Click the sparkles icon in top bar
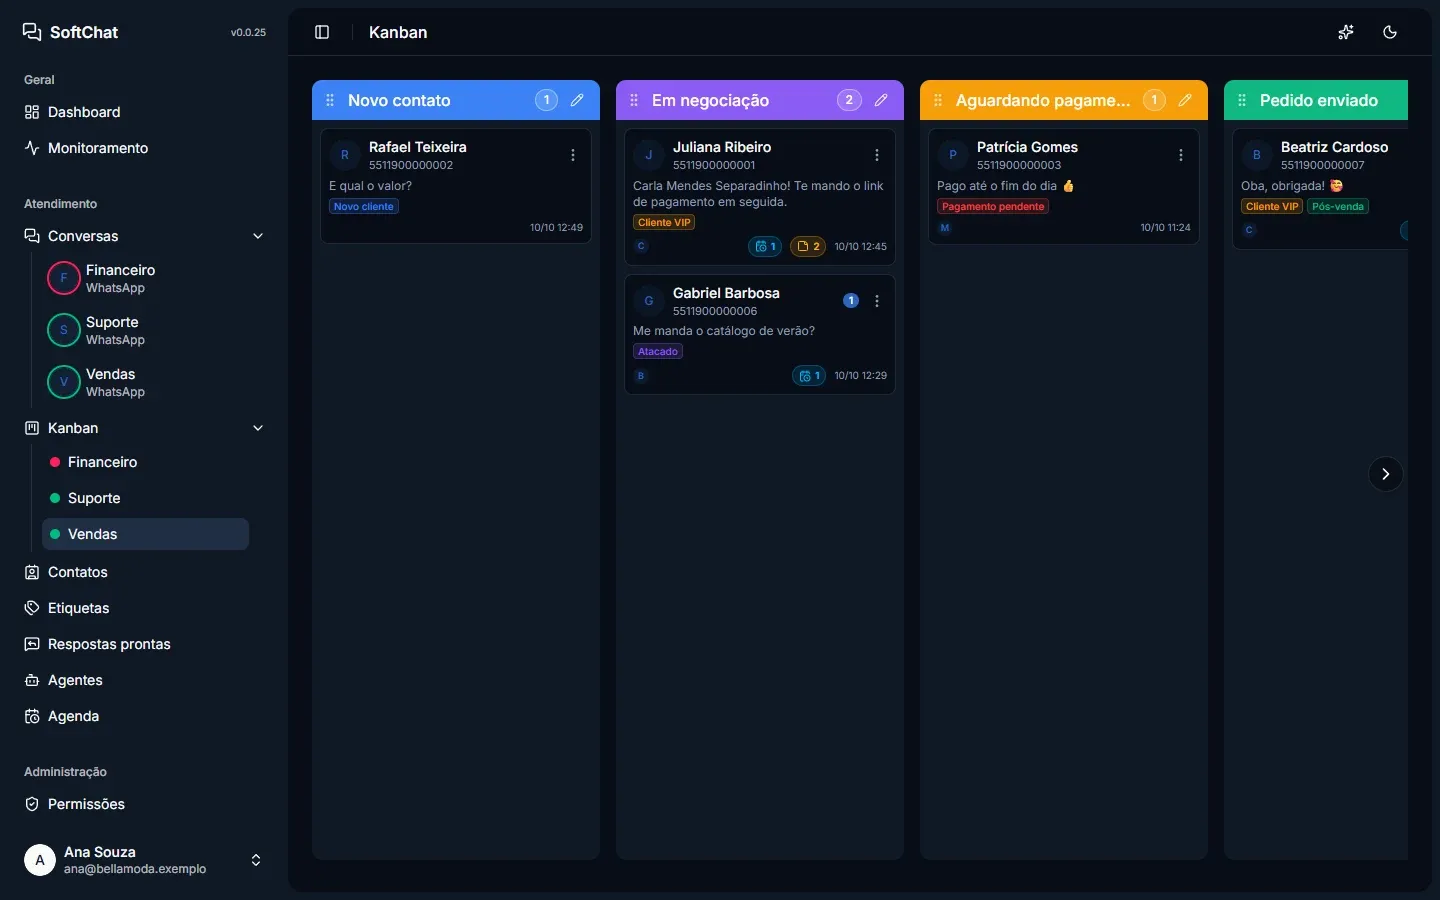 [1346, 32]
